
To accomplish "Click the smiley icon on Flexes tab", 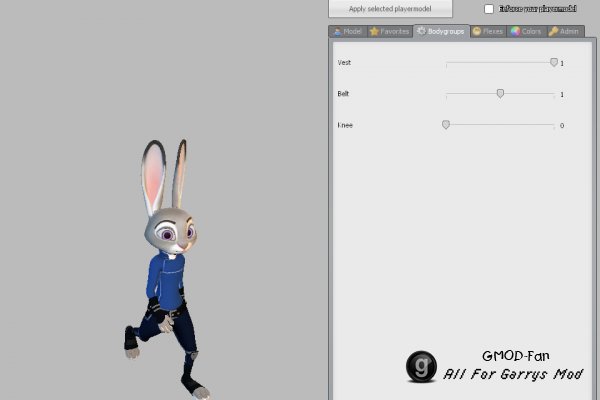I will 476,31.
